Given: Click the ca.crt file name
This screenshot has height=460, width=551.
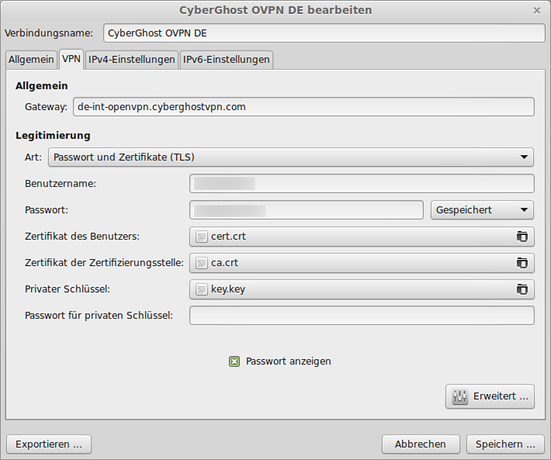Looking at the screenshot, I should 225,263.
